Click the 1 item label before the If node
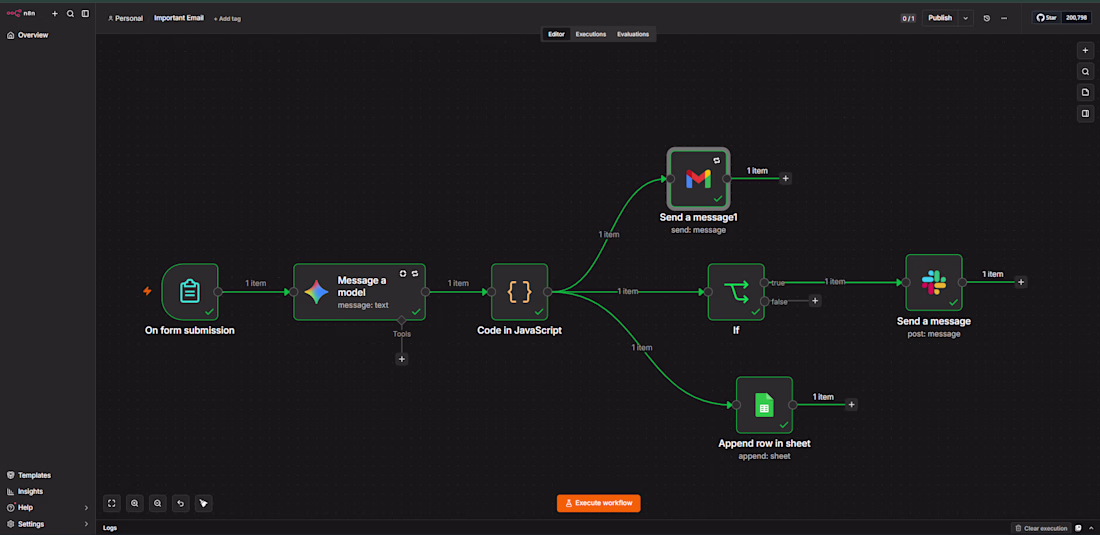Screen dimensions: 1100x535 628,291
